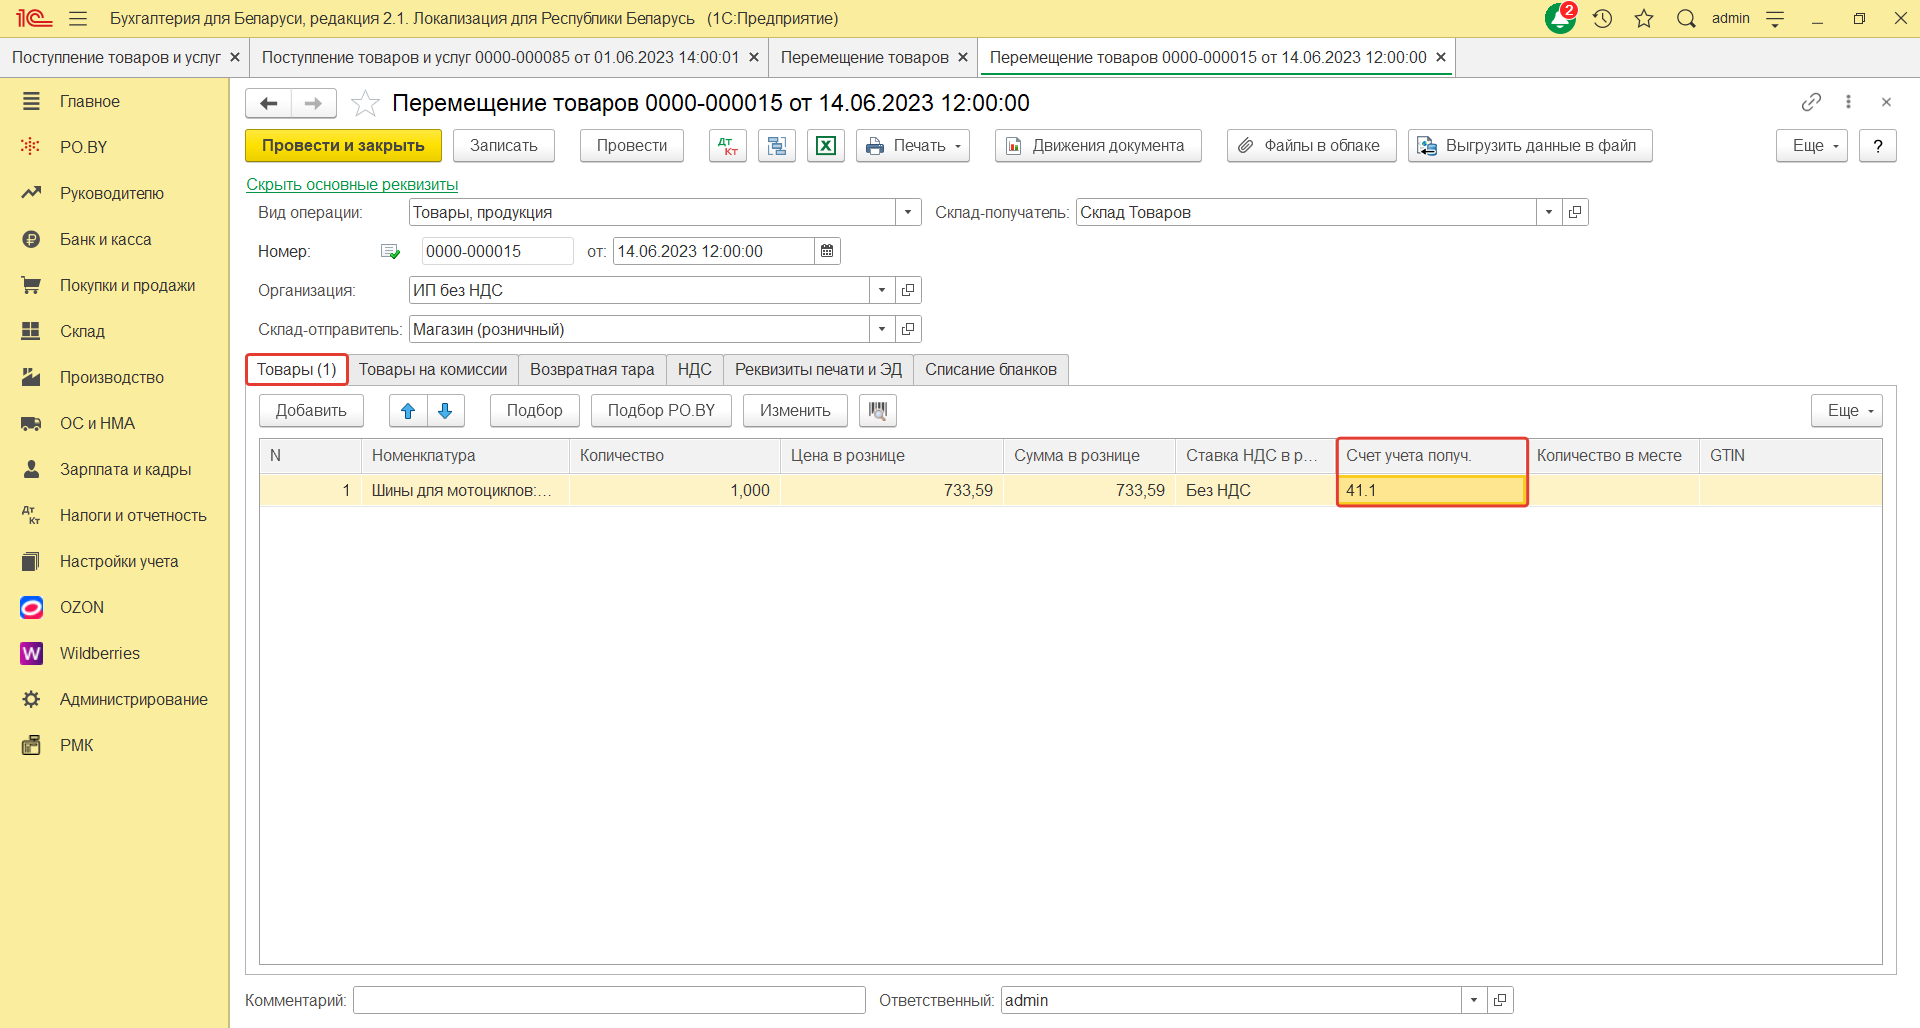Screen dimensions: 1920x1028
Task: Open OZON section in sidebar
Action: coord(82,607)
